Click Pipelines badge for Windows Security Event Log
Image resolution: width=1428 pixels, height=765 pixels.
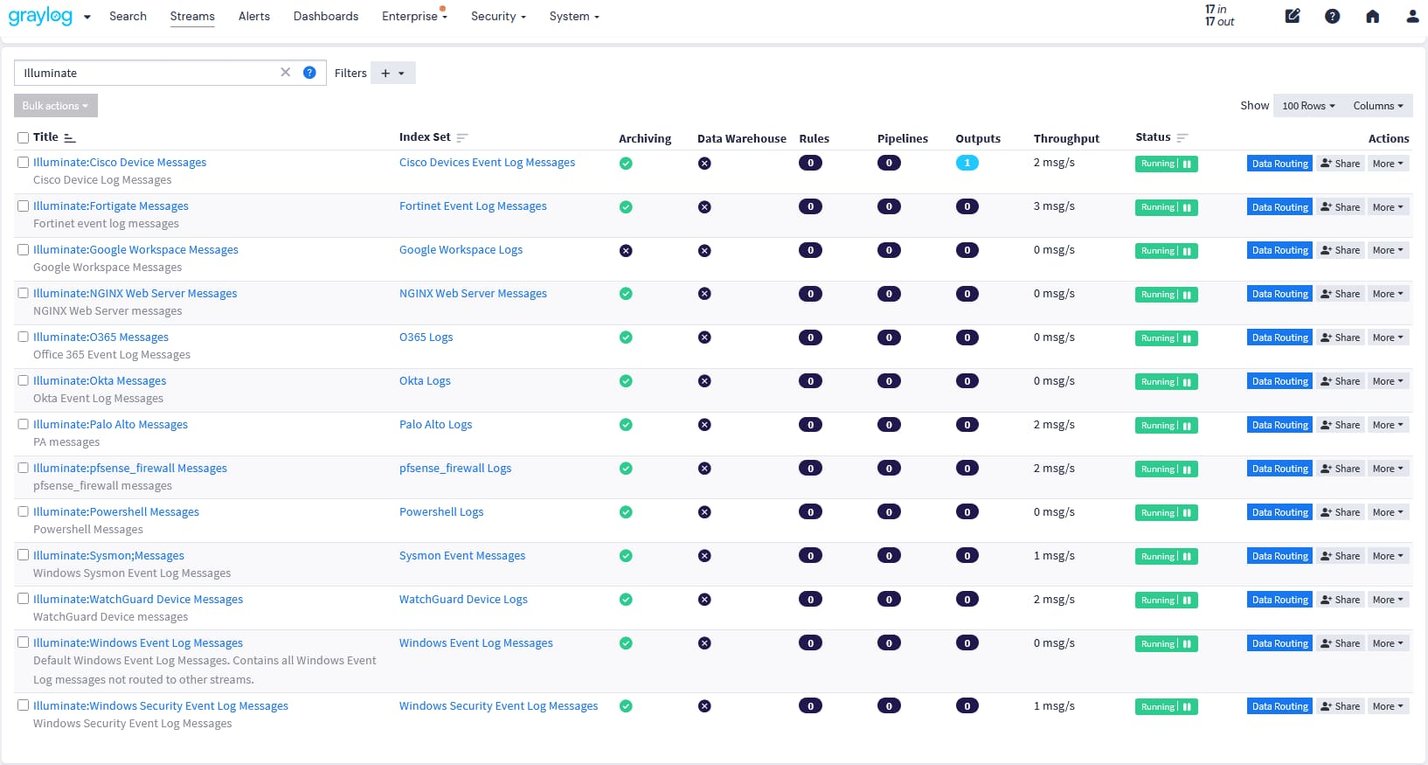889,706
